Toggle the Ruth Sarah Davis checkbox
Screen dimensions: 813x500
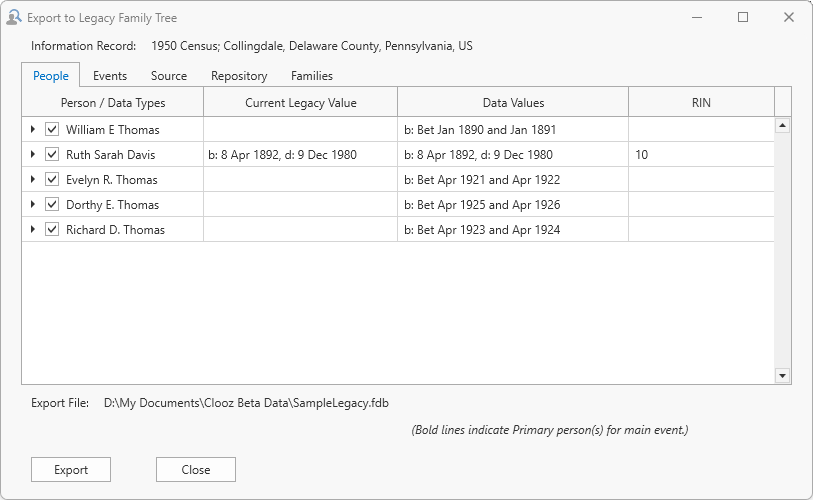[52, 155]
